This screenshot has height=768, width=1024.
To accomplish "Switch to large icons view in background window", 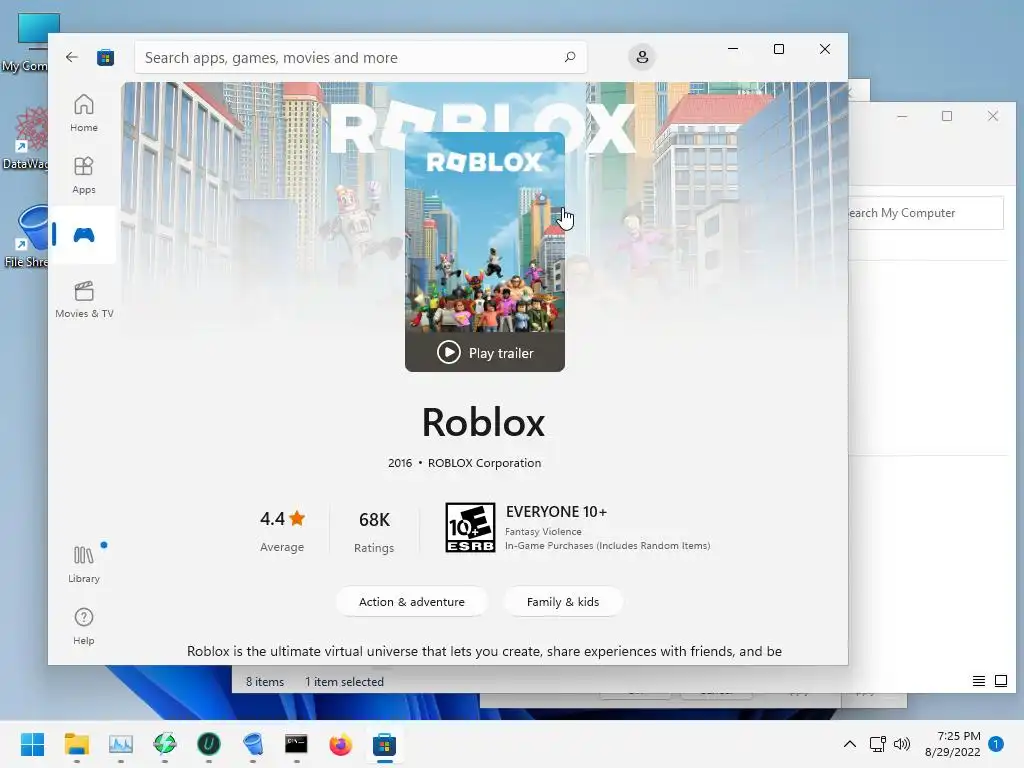I will [1000, 681].
